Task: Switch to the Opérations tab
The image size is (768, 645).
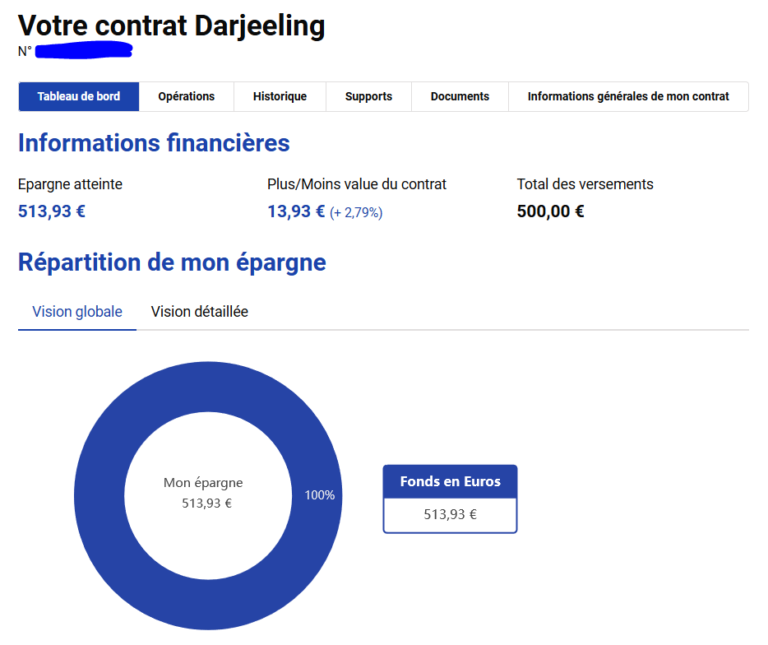Action: 186,97
